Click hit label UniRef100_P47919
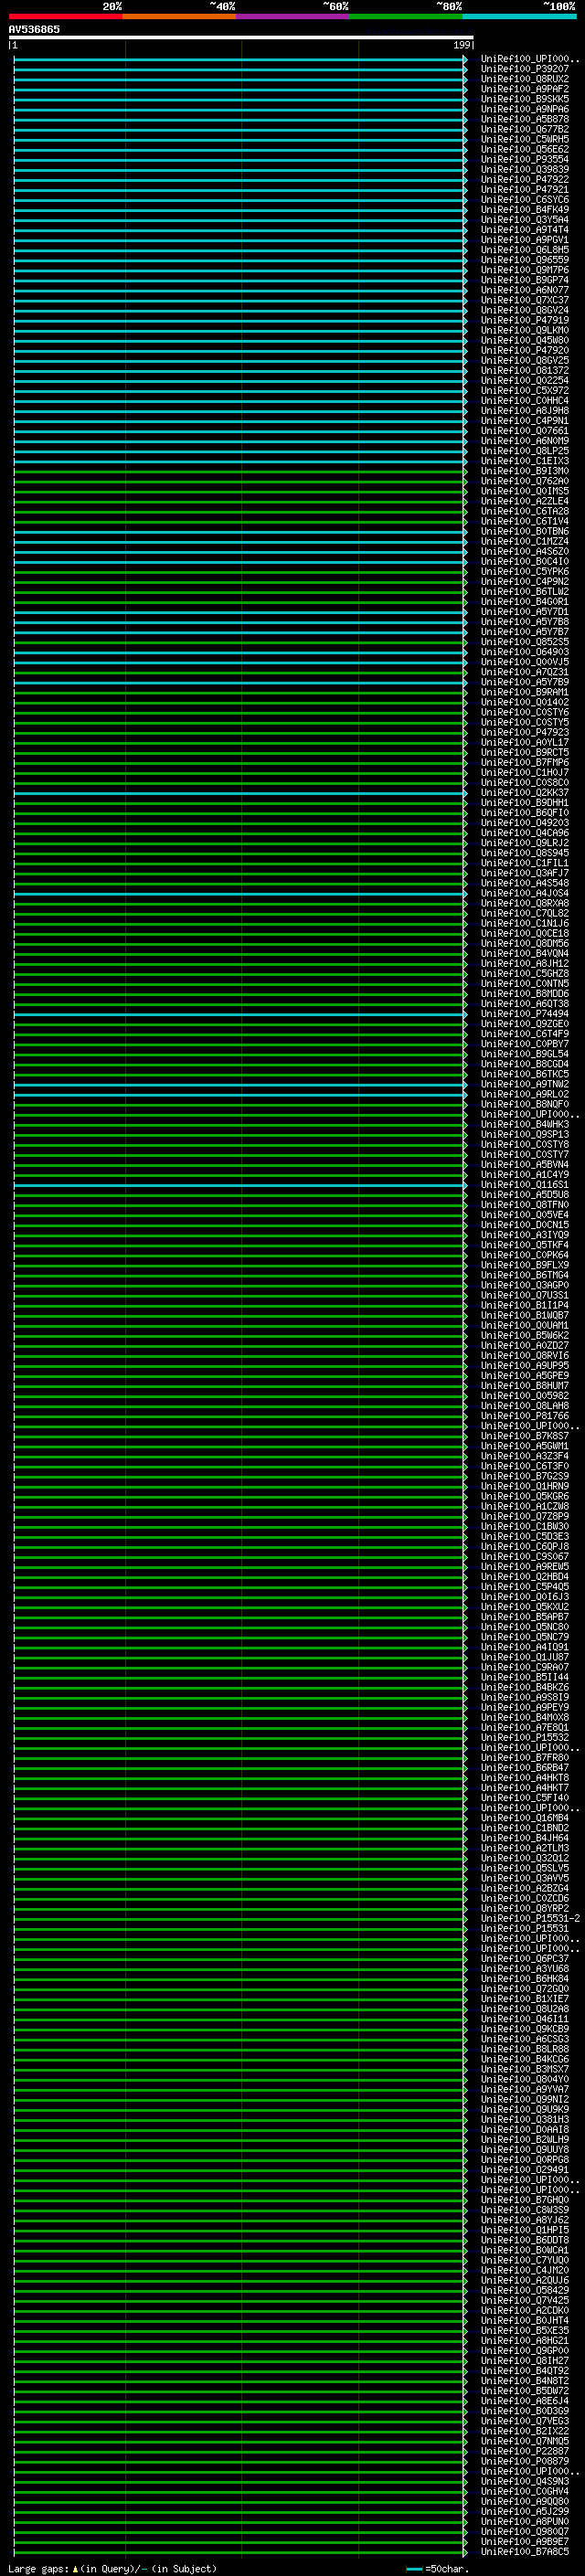 [525, 320]
